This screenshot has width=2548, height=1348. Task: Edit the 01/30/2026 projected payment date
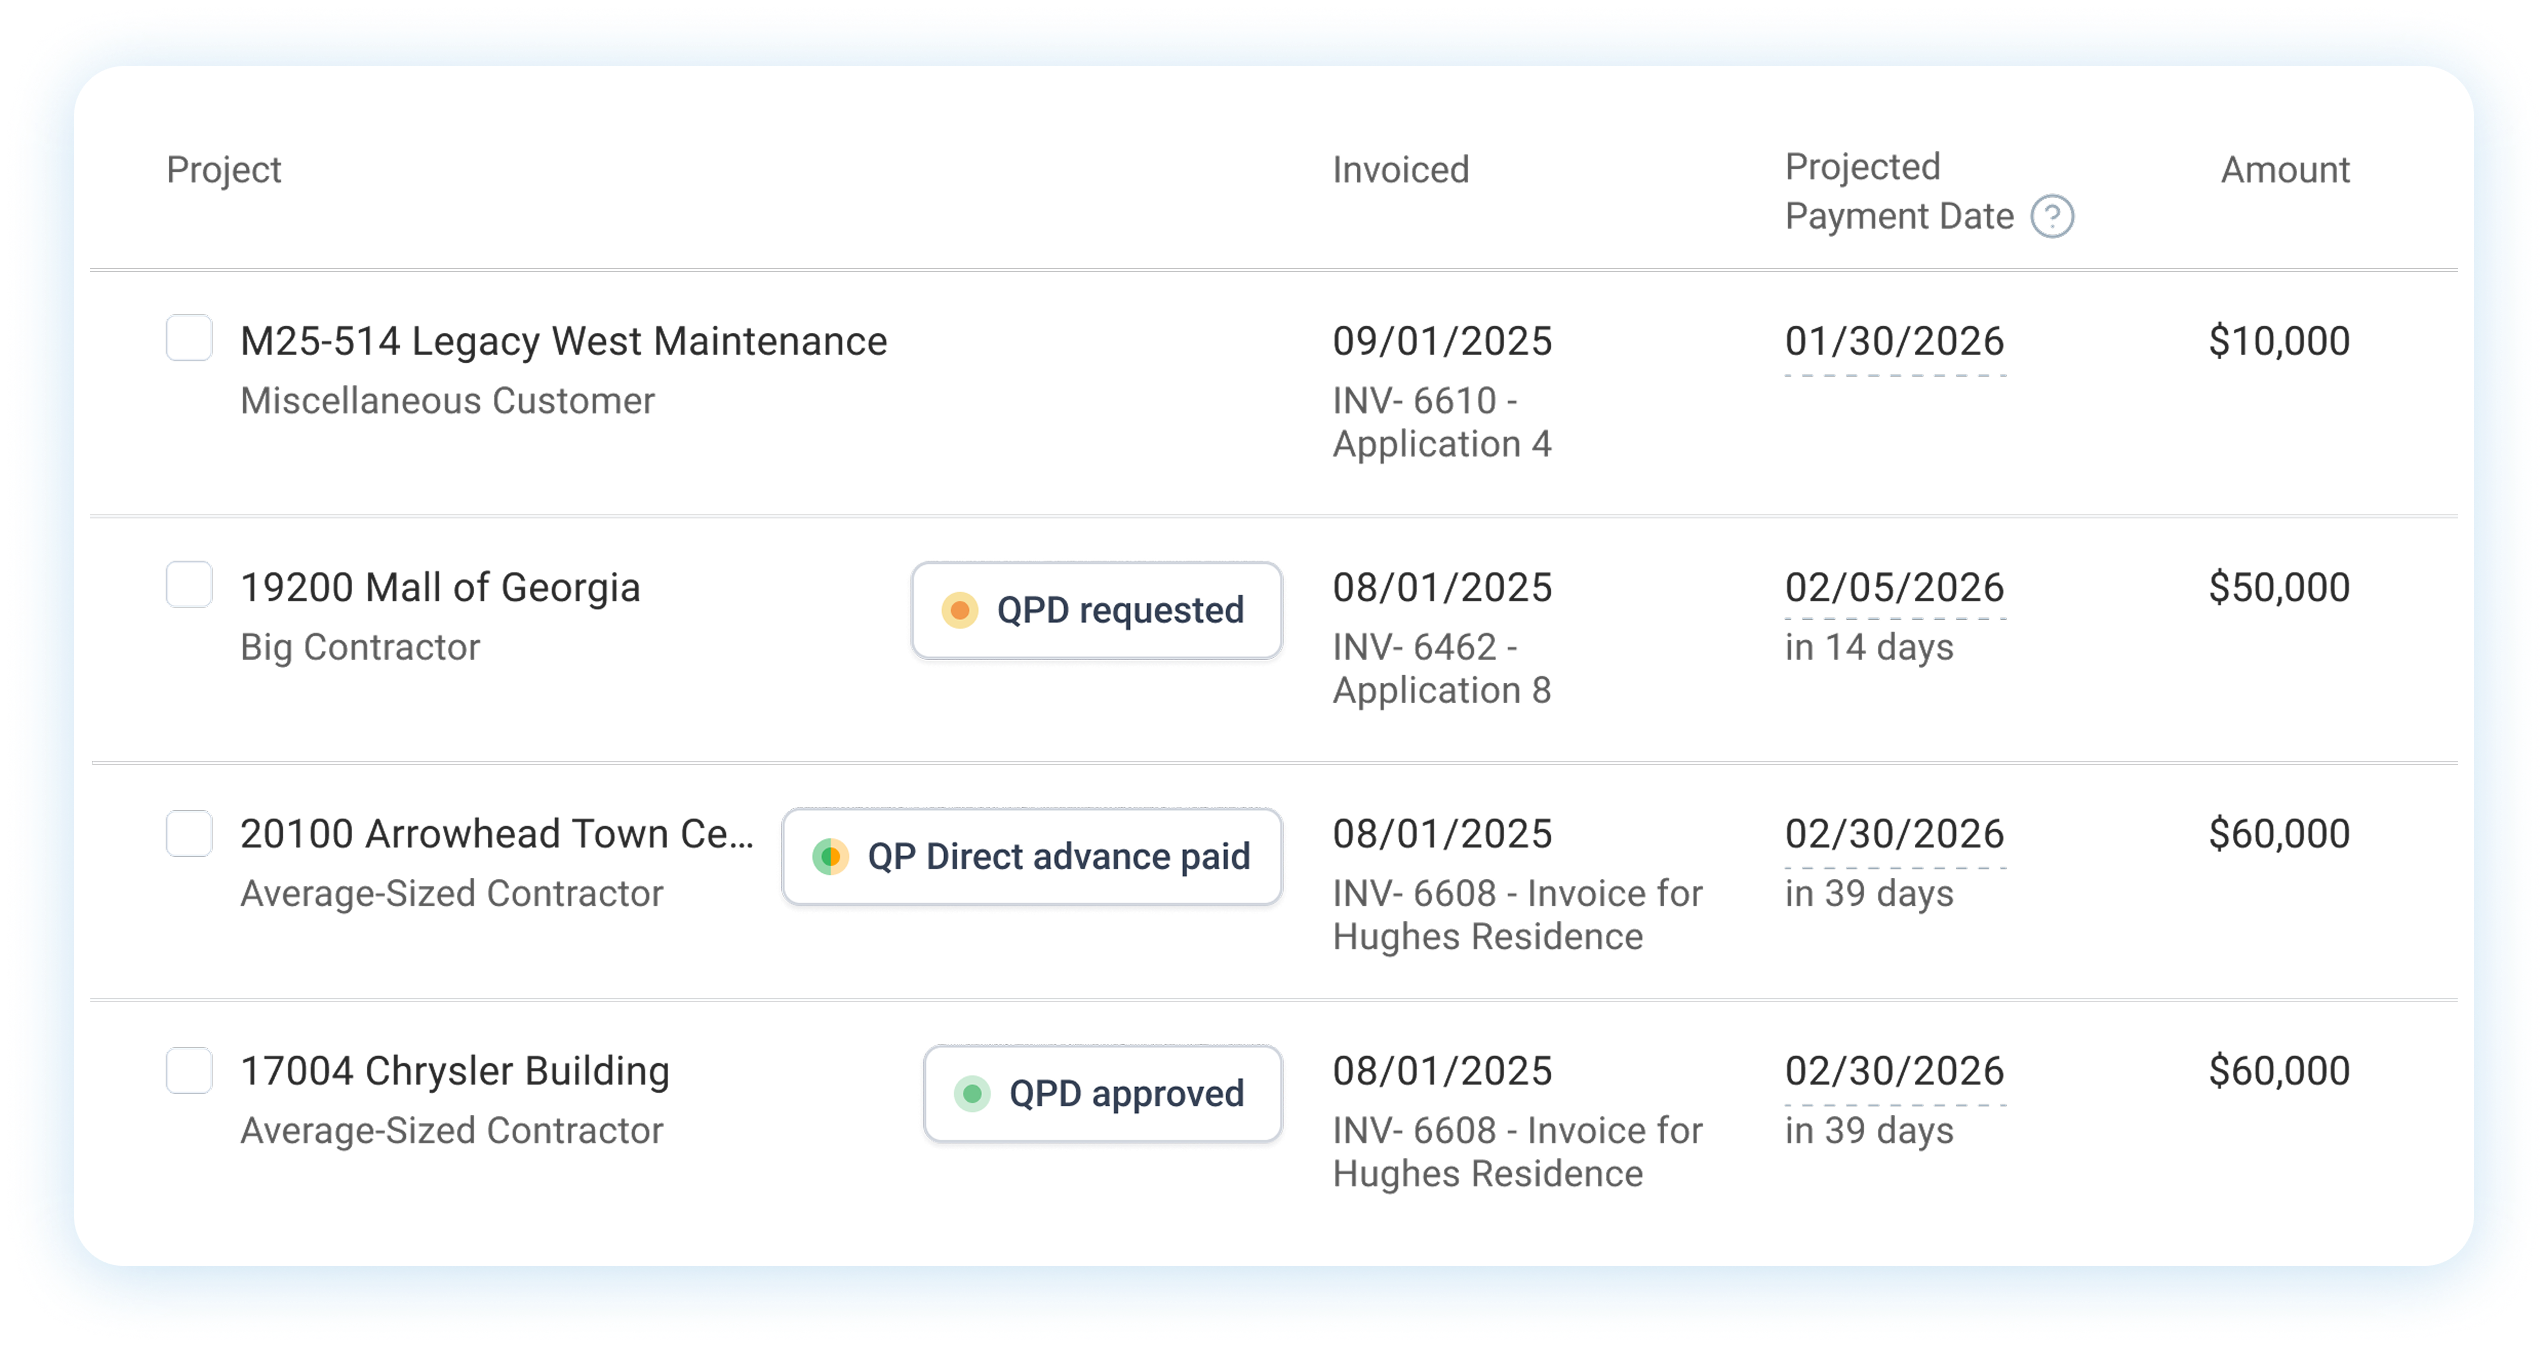click(x=1894, y=342)
